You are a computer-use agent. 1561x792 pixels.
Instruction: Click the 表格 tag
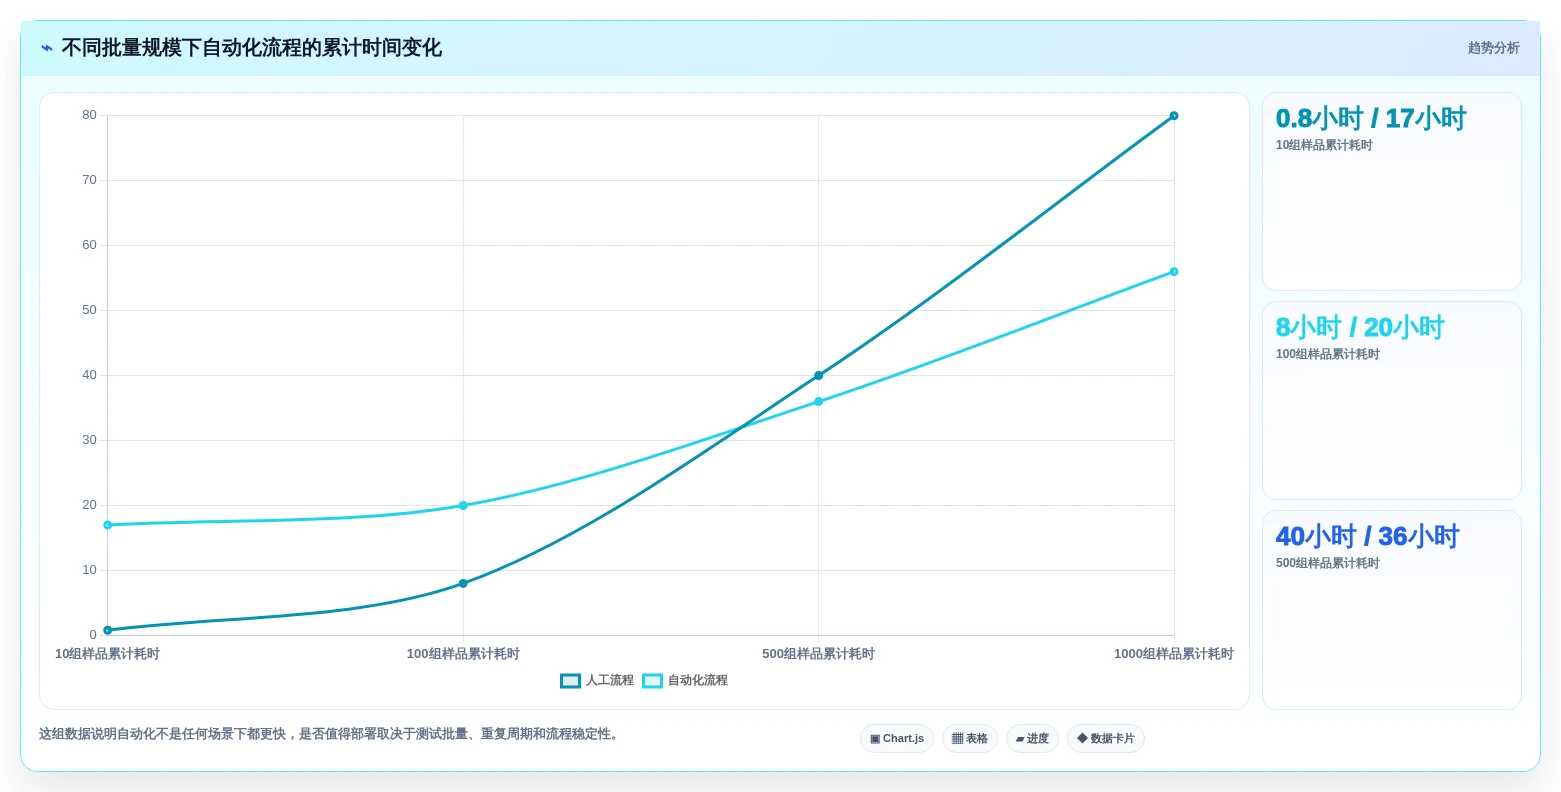click(x=970, y=739)
